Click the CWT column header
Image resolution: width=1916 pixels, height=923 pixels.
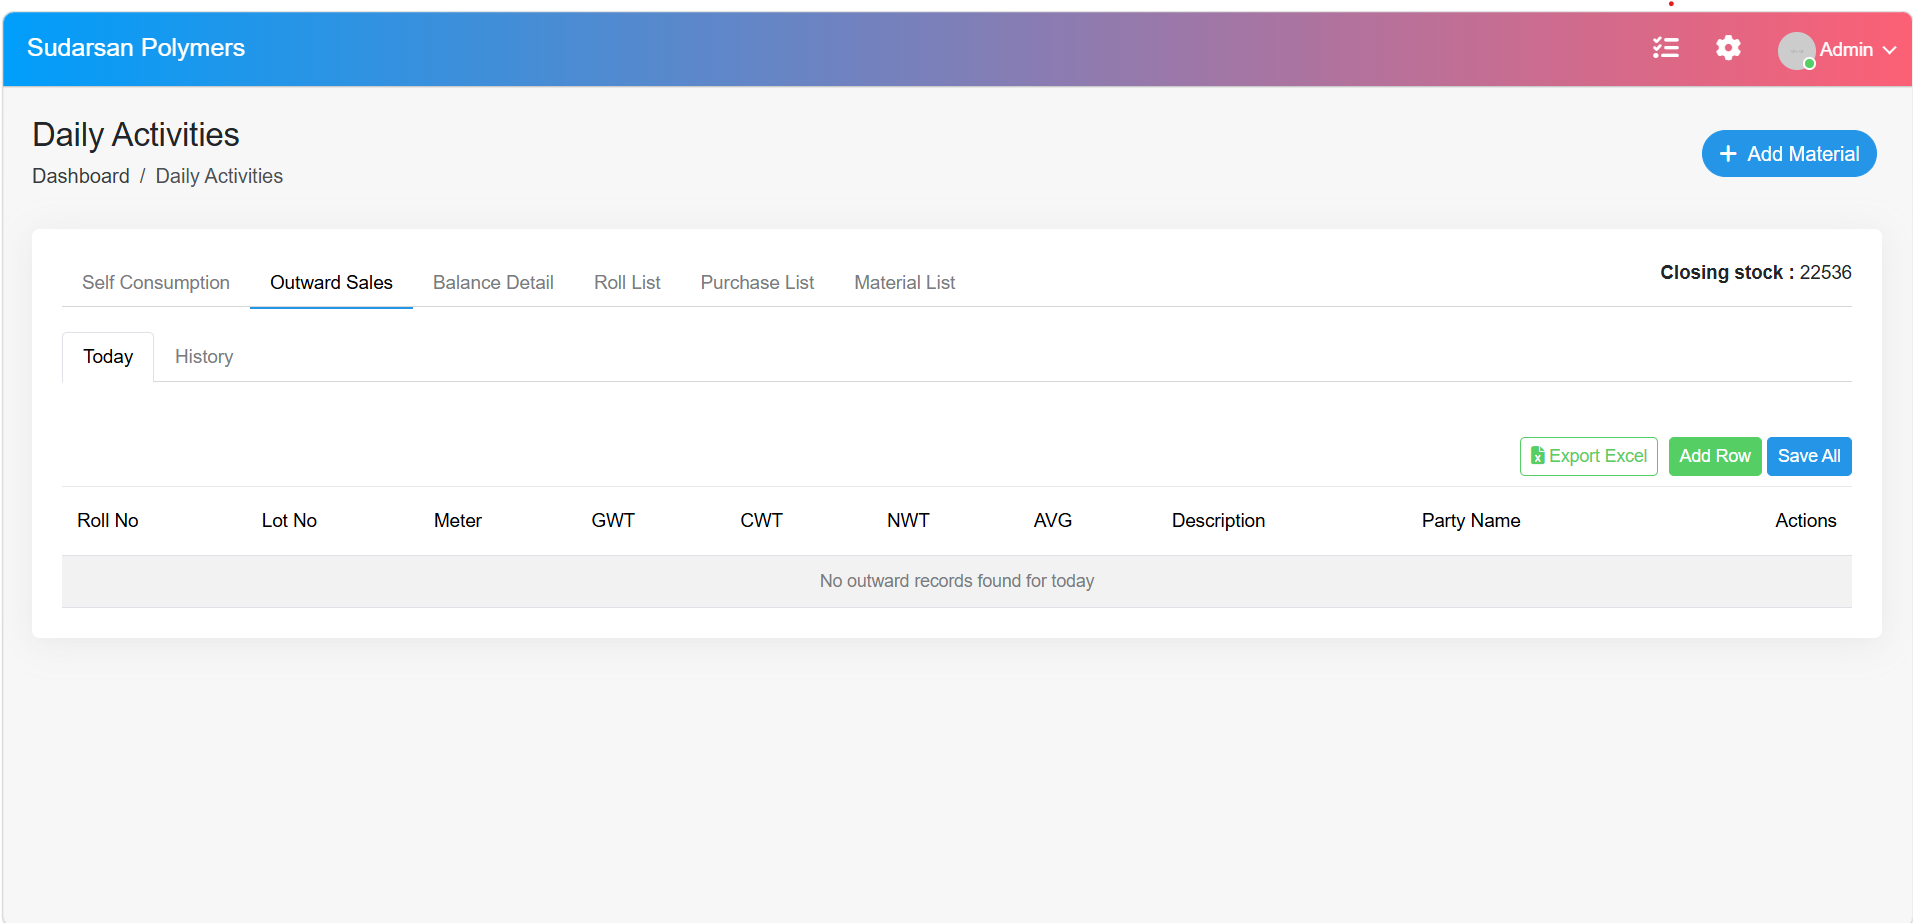(x=761, y=521)
